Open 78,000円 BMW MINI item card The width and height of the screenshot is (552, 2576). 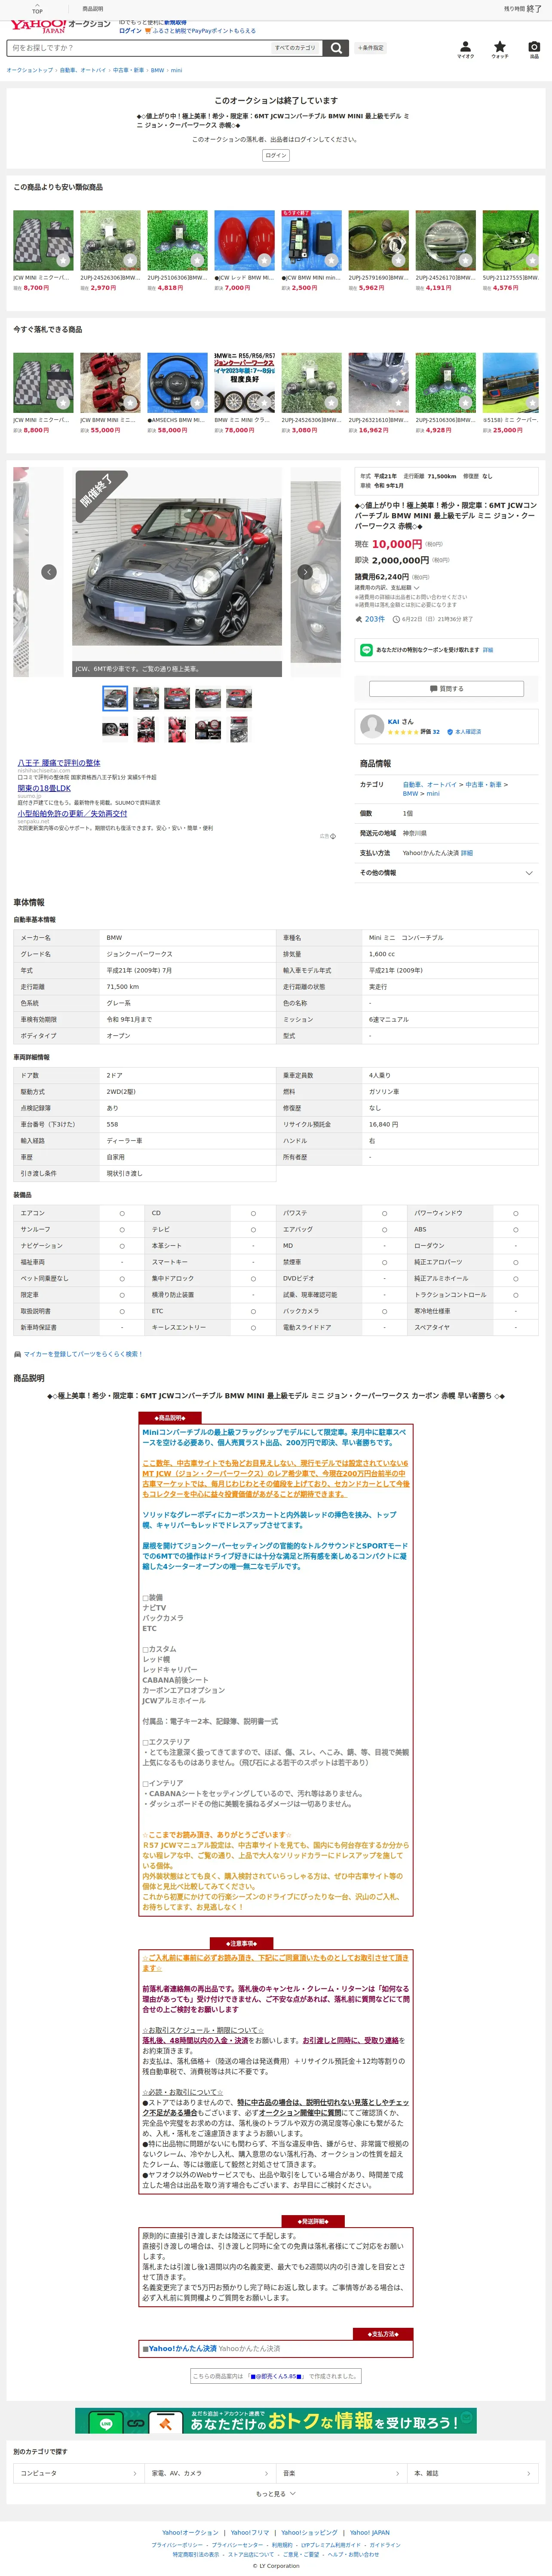(244, 393)
